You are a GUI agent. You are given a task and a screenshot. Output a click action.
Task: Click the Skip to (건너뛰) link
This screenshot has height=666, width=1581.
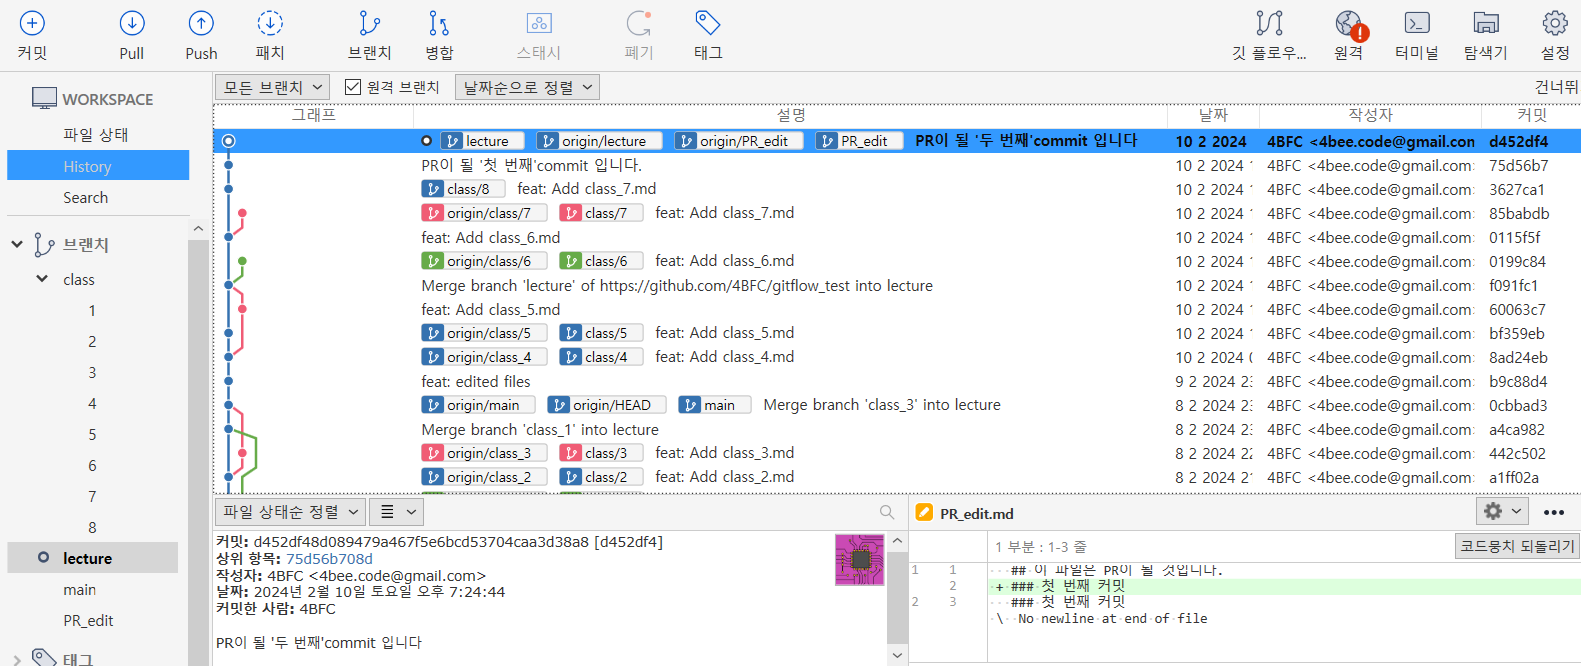[x=1557, y=87]
